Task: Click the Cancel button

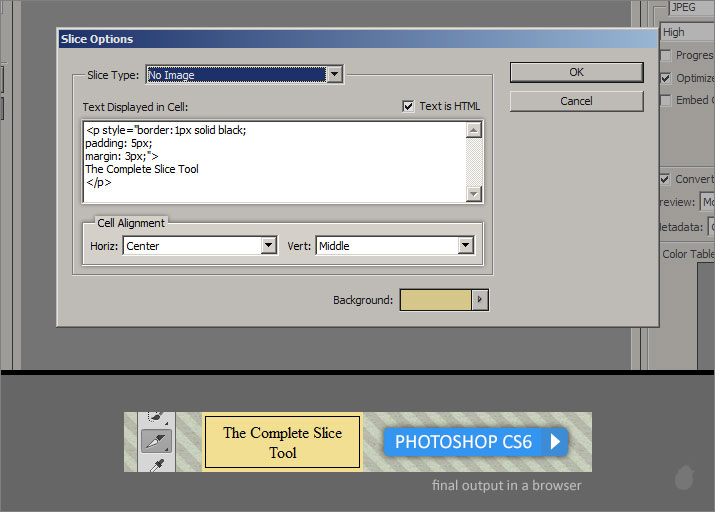Action: coord(576,101)
